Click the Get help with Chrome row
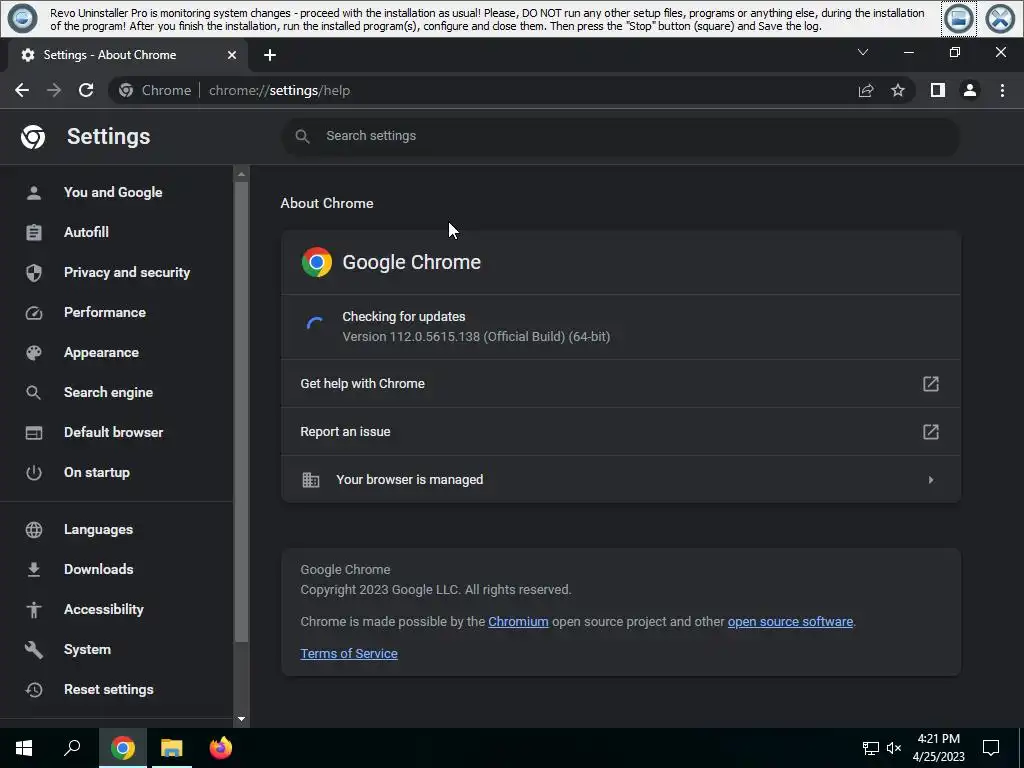1024x768 pixels. coord(620,383)
